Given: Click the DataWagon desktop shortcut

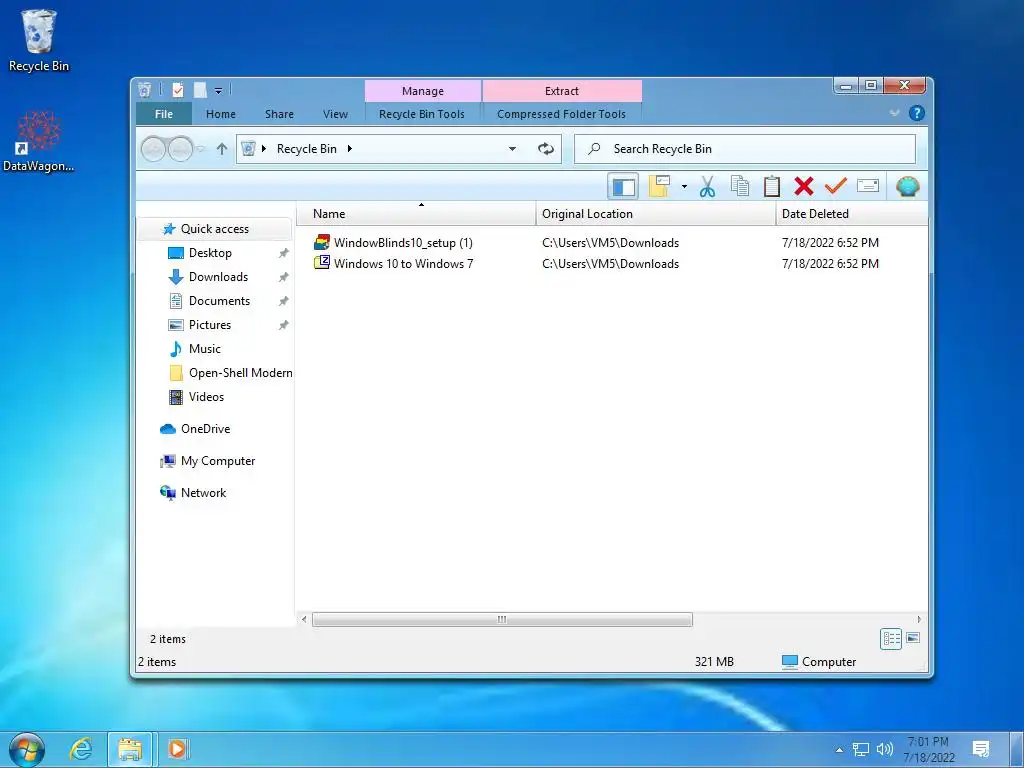Looking at the screenshot, I should [x=39, y=141].
